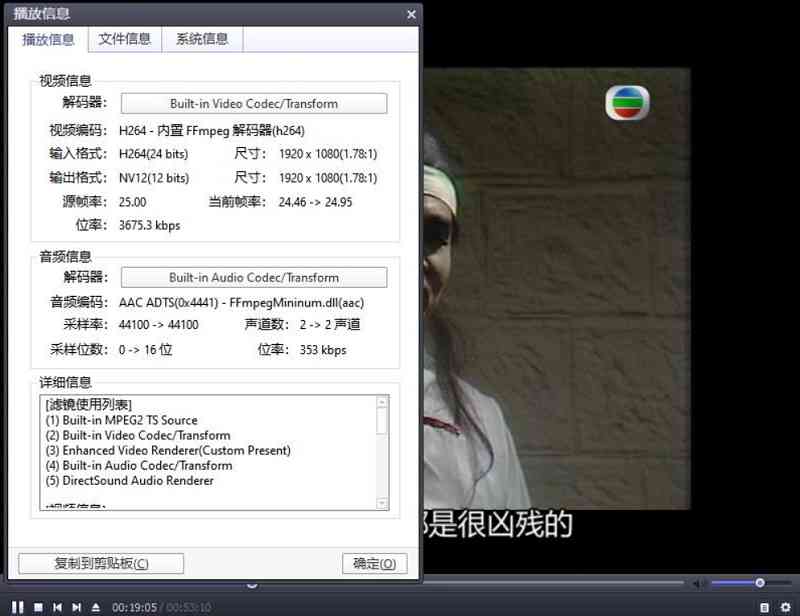The image size is (800, 616).
Task: Skip to the previous track
Action: [x=58, y=607]
